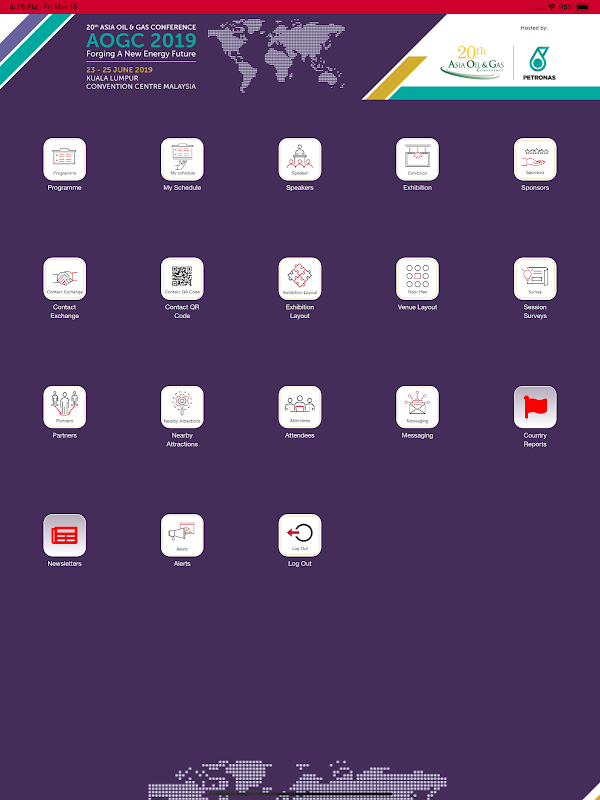The width and height of the screenshot is (600, 800).
Task: Click the '23 - 25 JUNE 2019' date text
Action: click(119, 70)
